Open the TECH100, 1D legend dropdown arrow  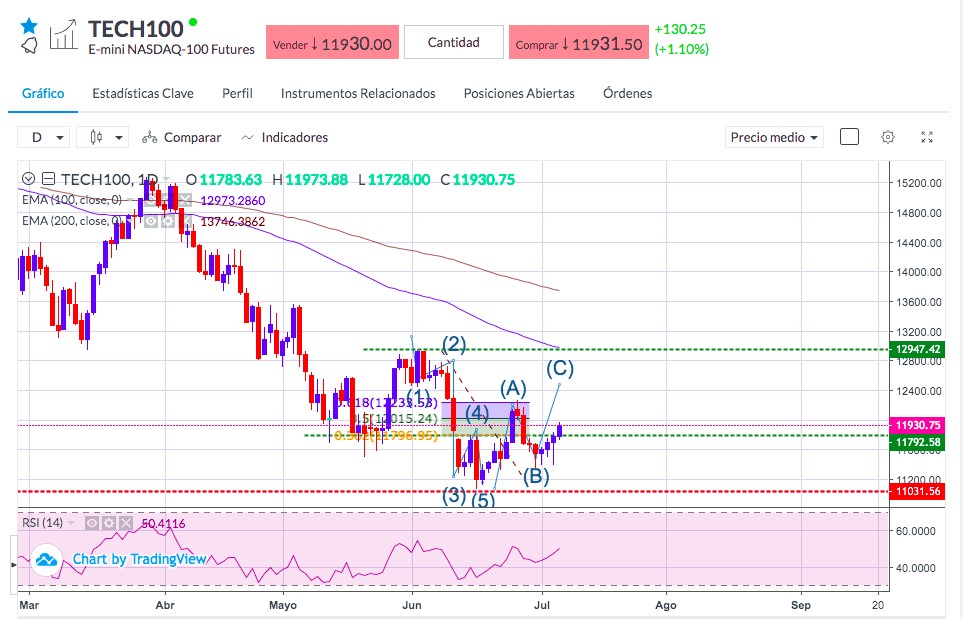pyautogui.click(x=166, y=180)
